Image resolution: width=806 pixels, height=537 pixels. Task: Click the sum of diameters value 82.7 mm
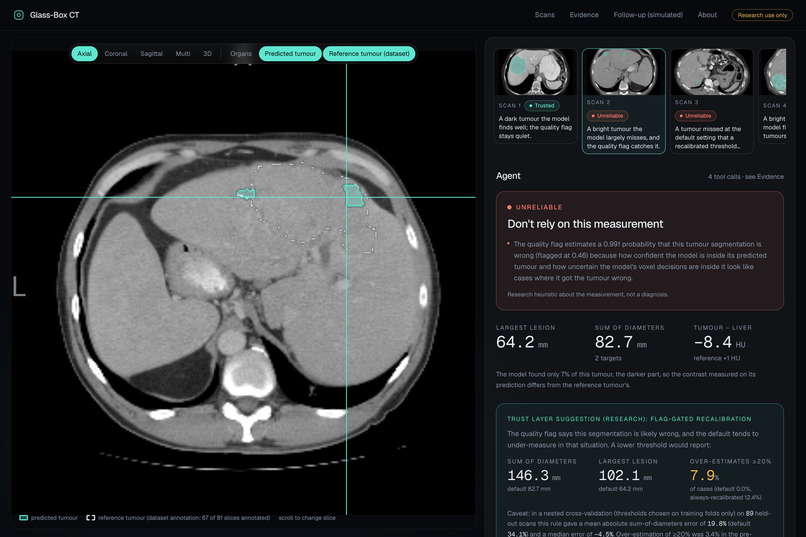[620, 342]
